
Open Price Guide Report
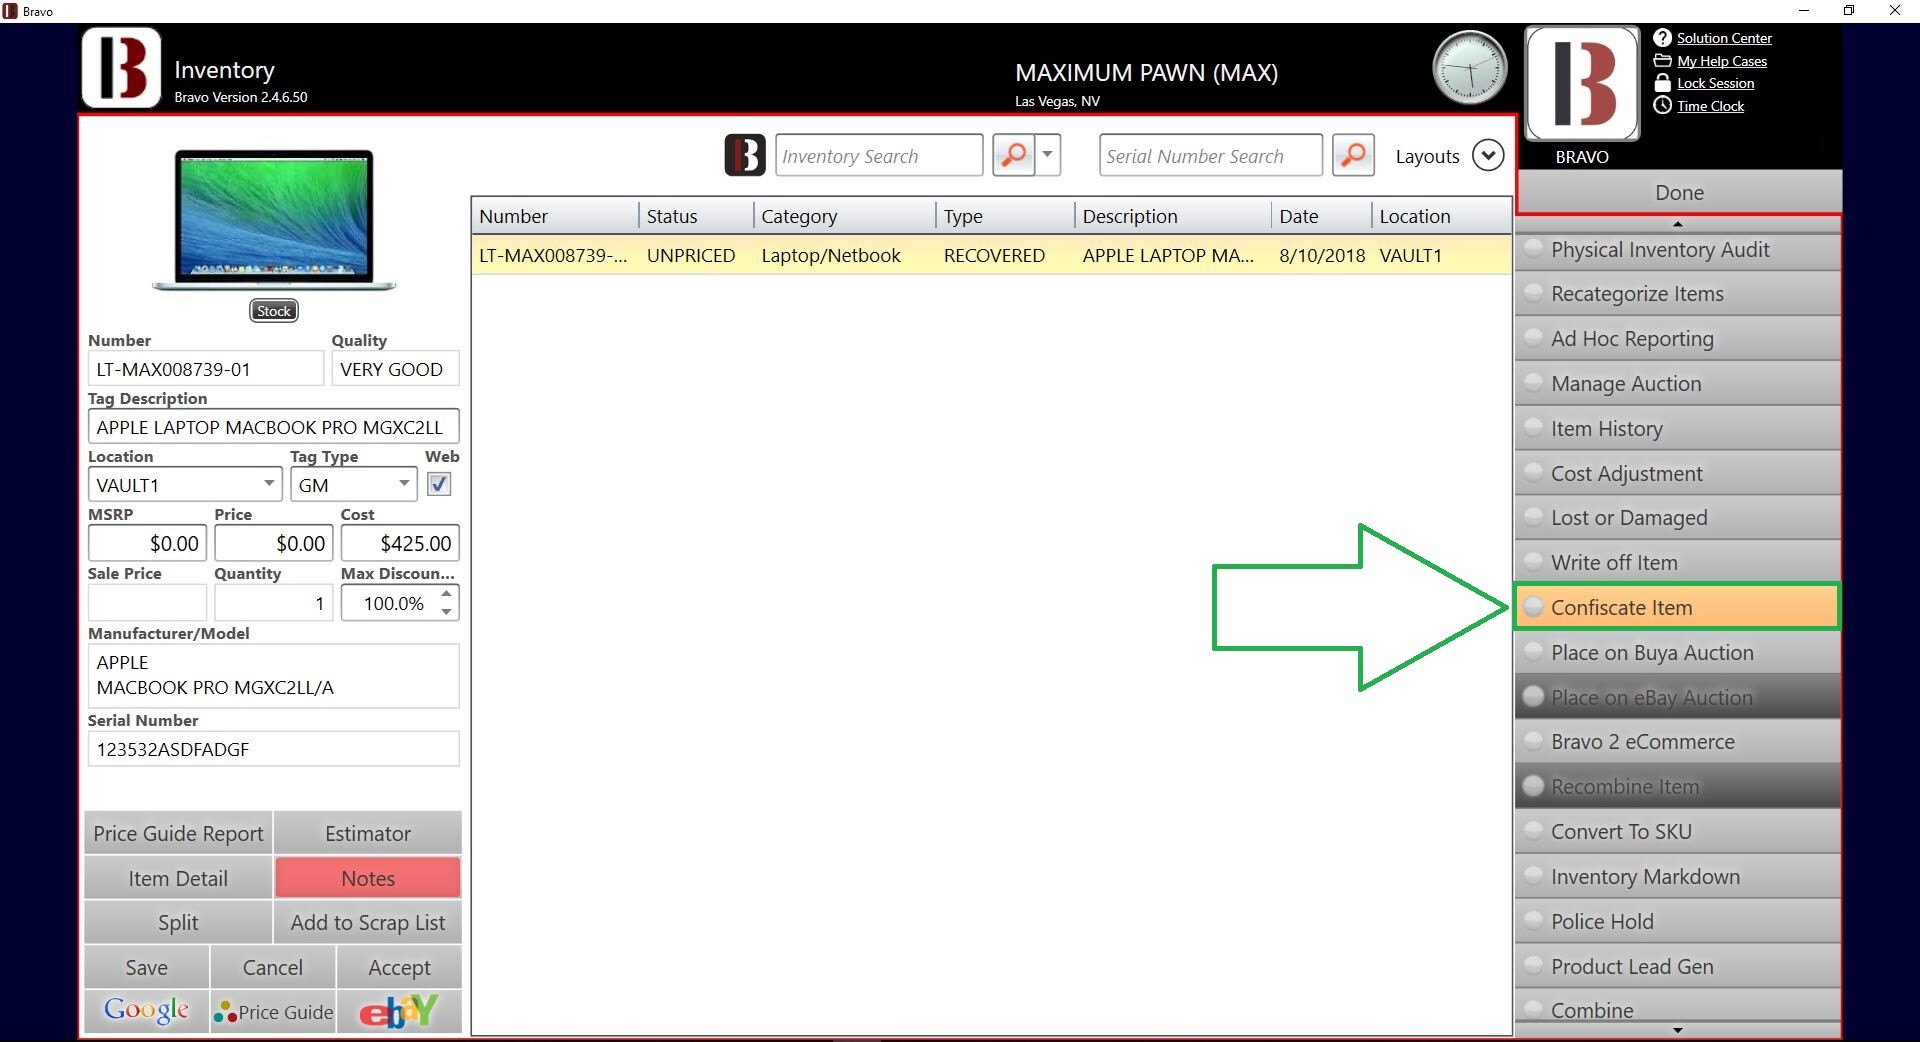point(178,833)
